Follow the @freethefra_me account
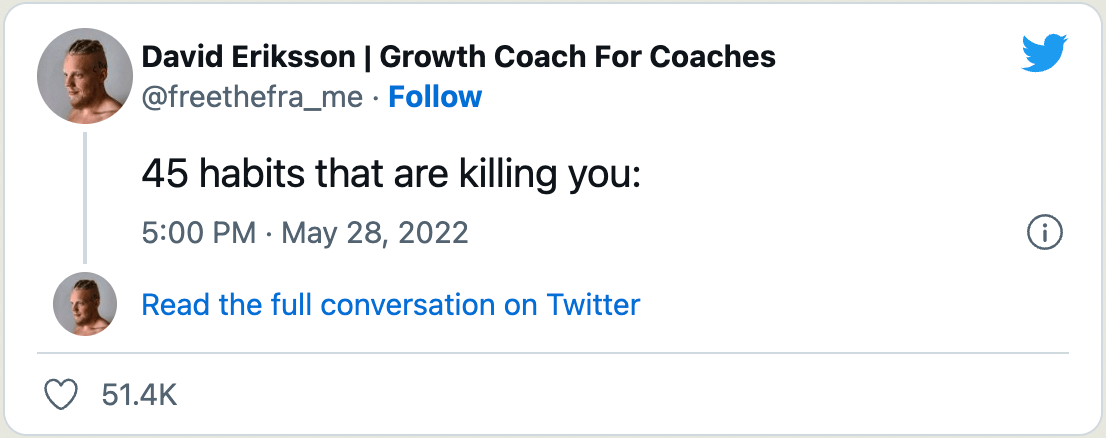This screenshot has height=438, width=1106. (x=435, y=97)
